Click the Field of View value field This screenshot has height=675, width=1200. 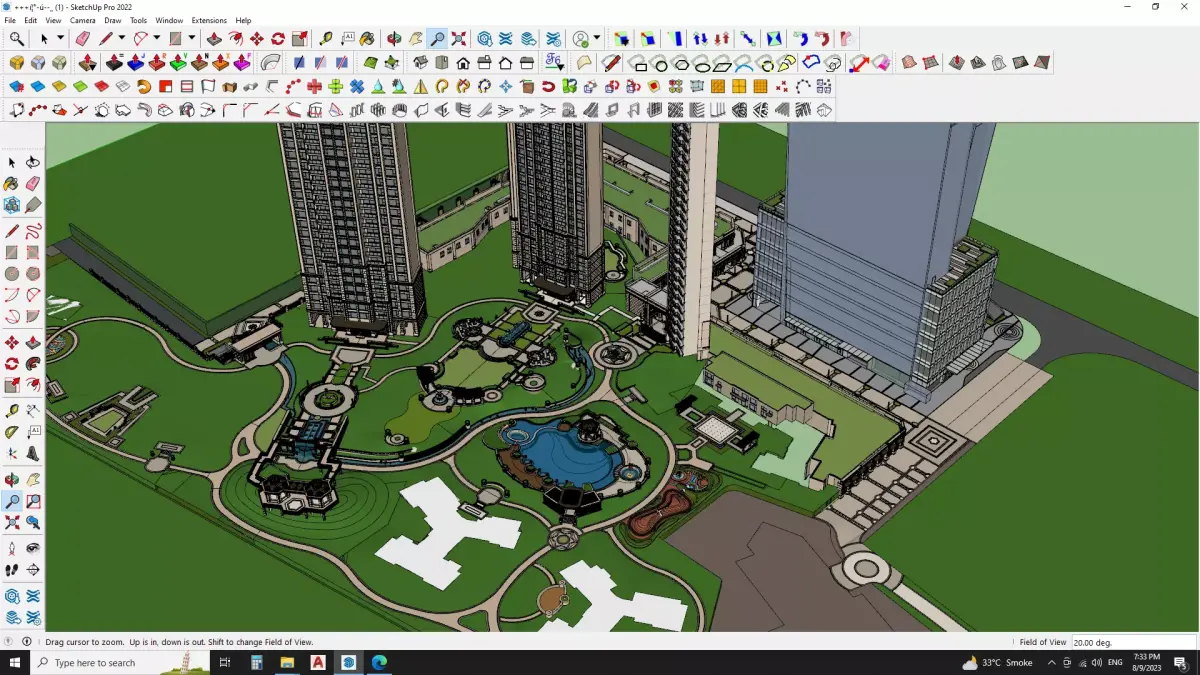(x=1133, y=642)
